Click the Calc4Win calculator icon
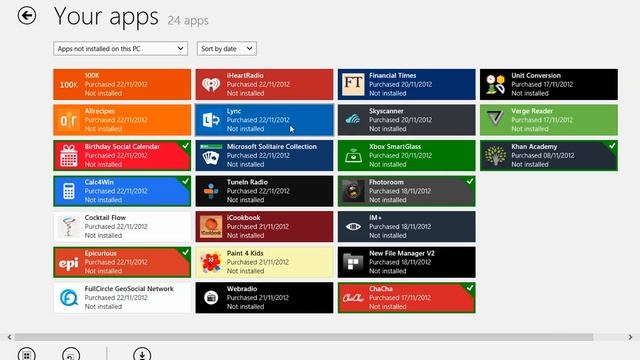The height and width of the screenshot is (360, 640). coord(69,191)
